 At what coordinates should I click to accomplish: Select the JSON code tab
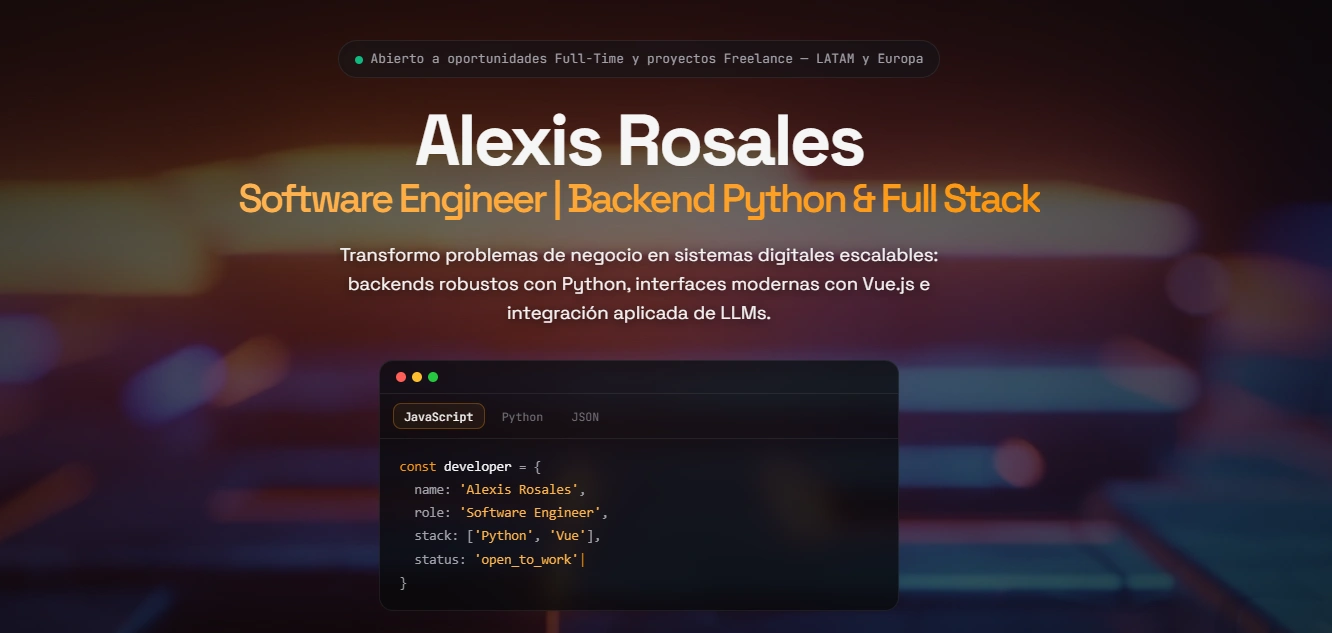pos(585,416)
